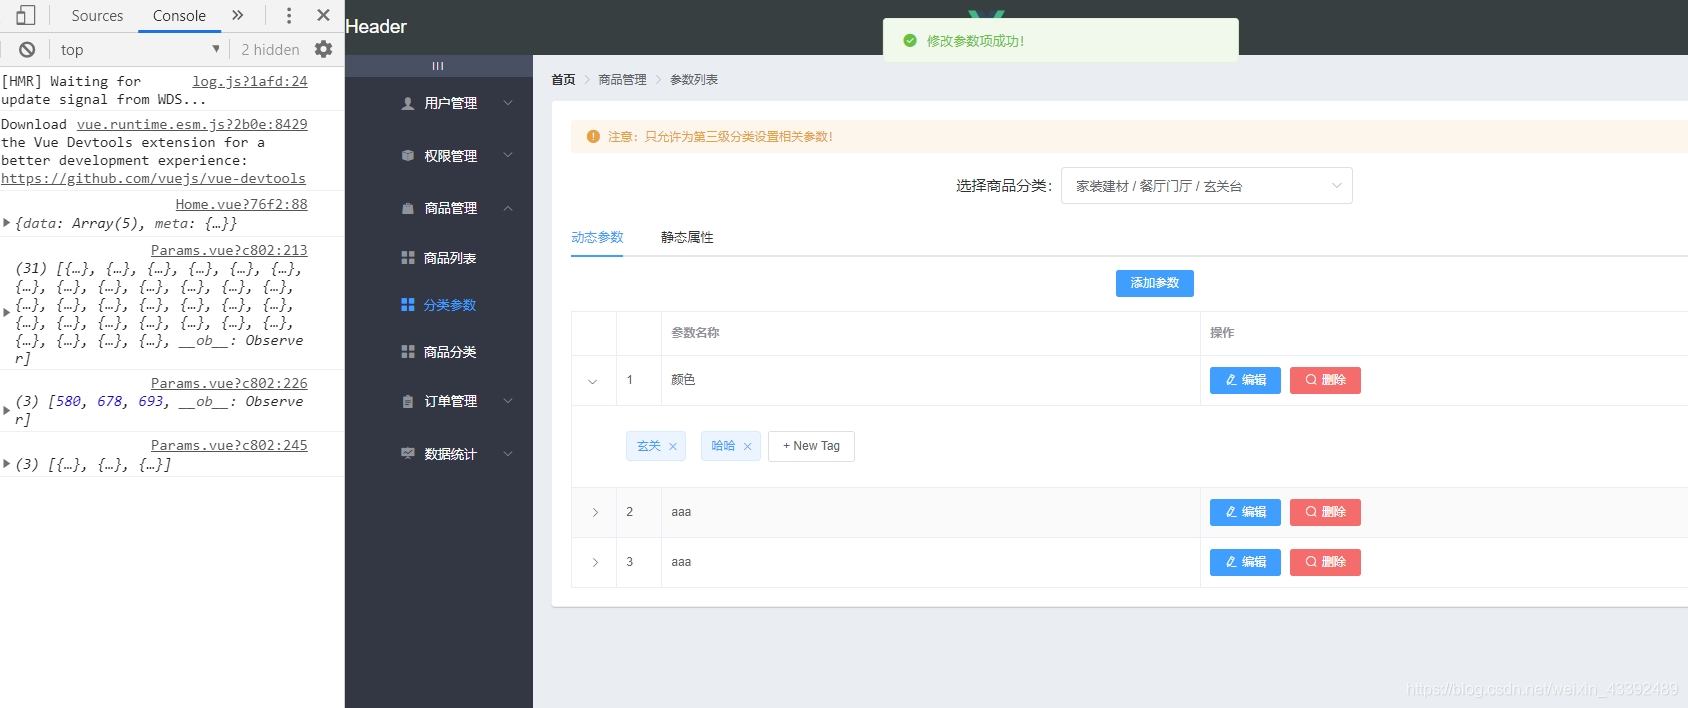The width and height of the screenshot is (1688, 708).
Task: Expand the 权限管理 submenu
Action: pos(508,155)
